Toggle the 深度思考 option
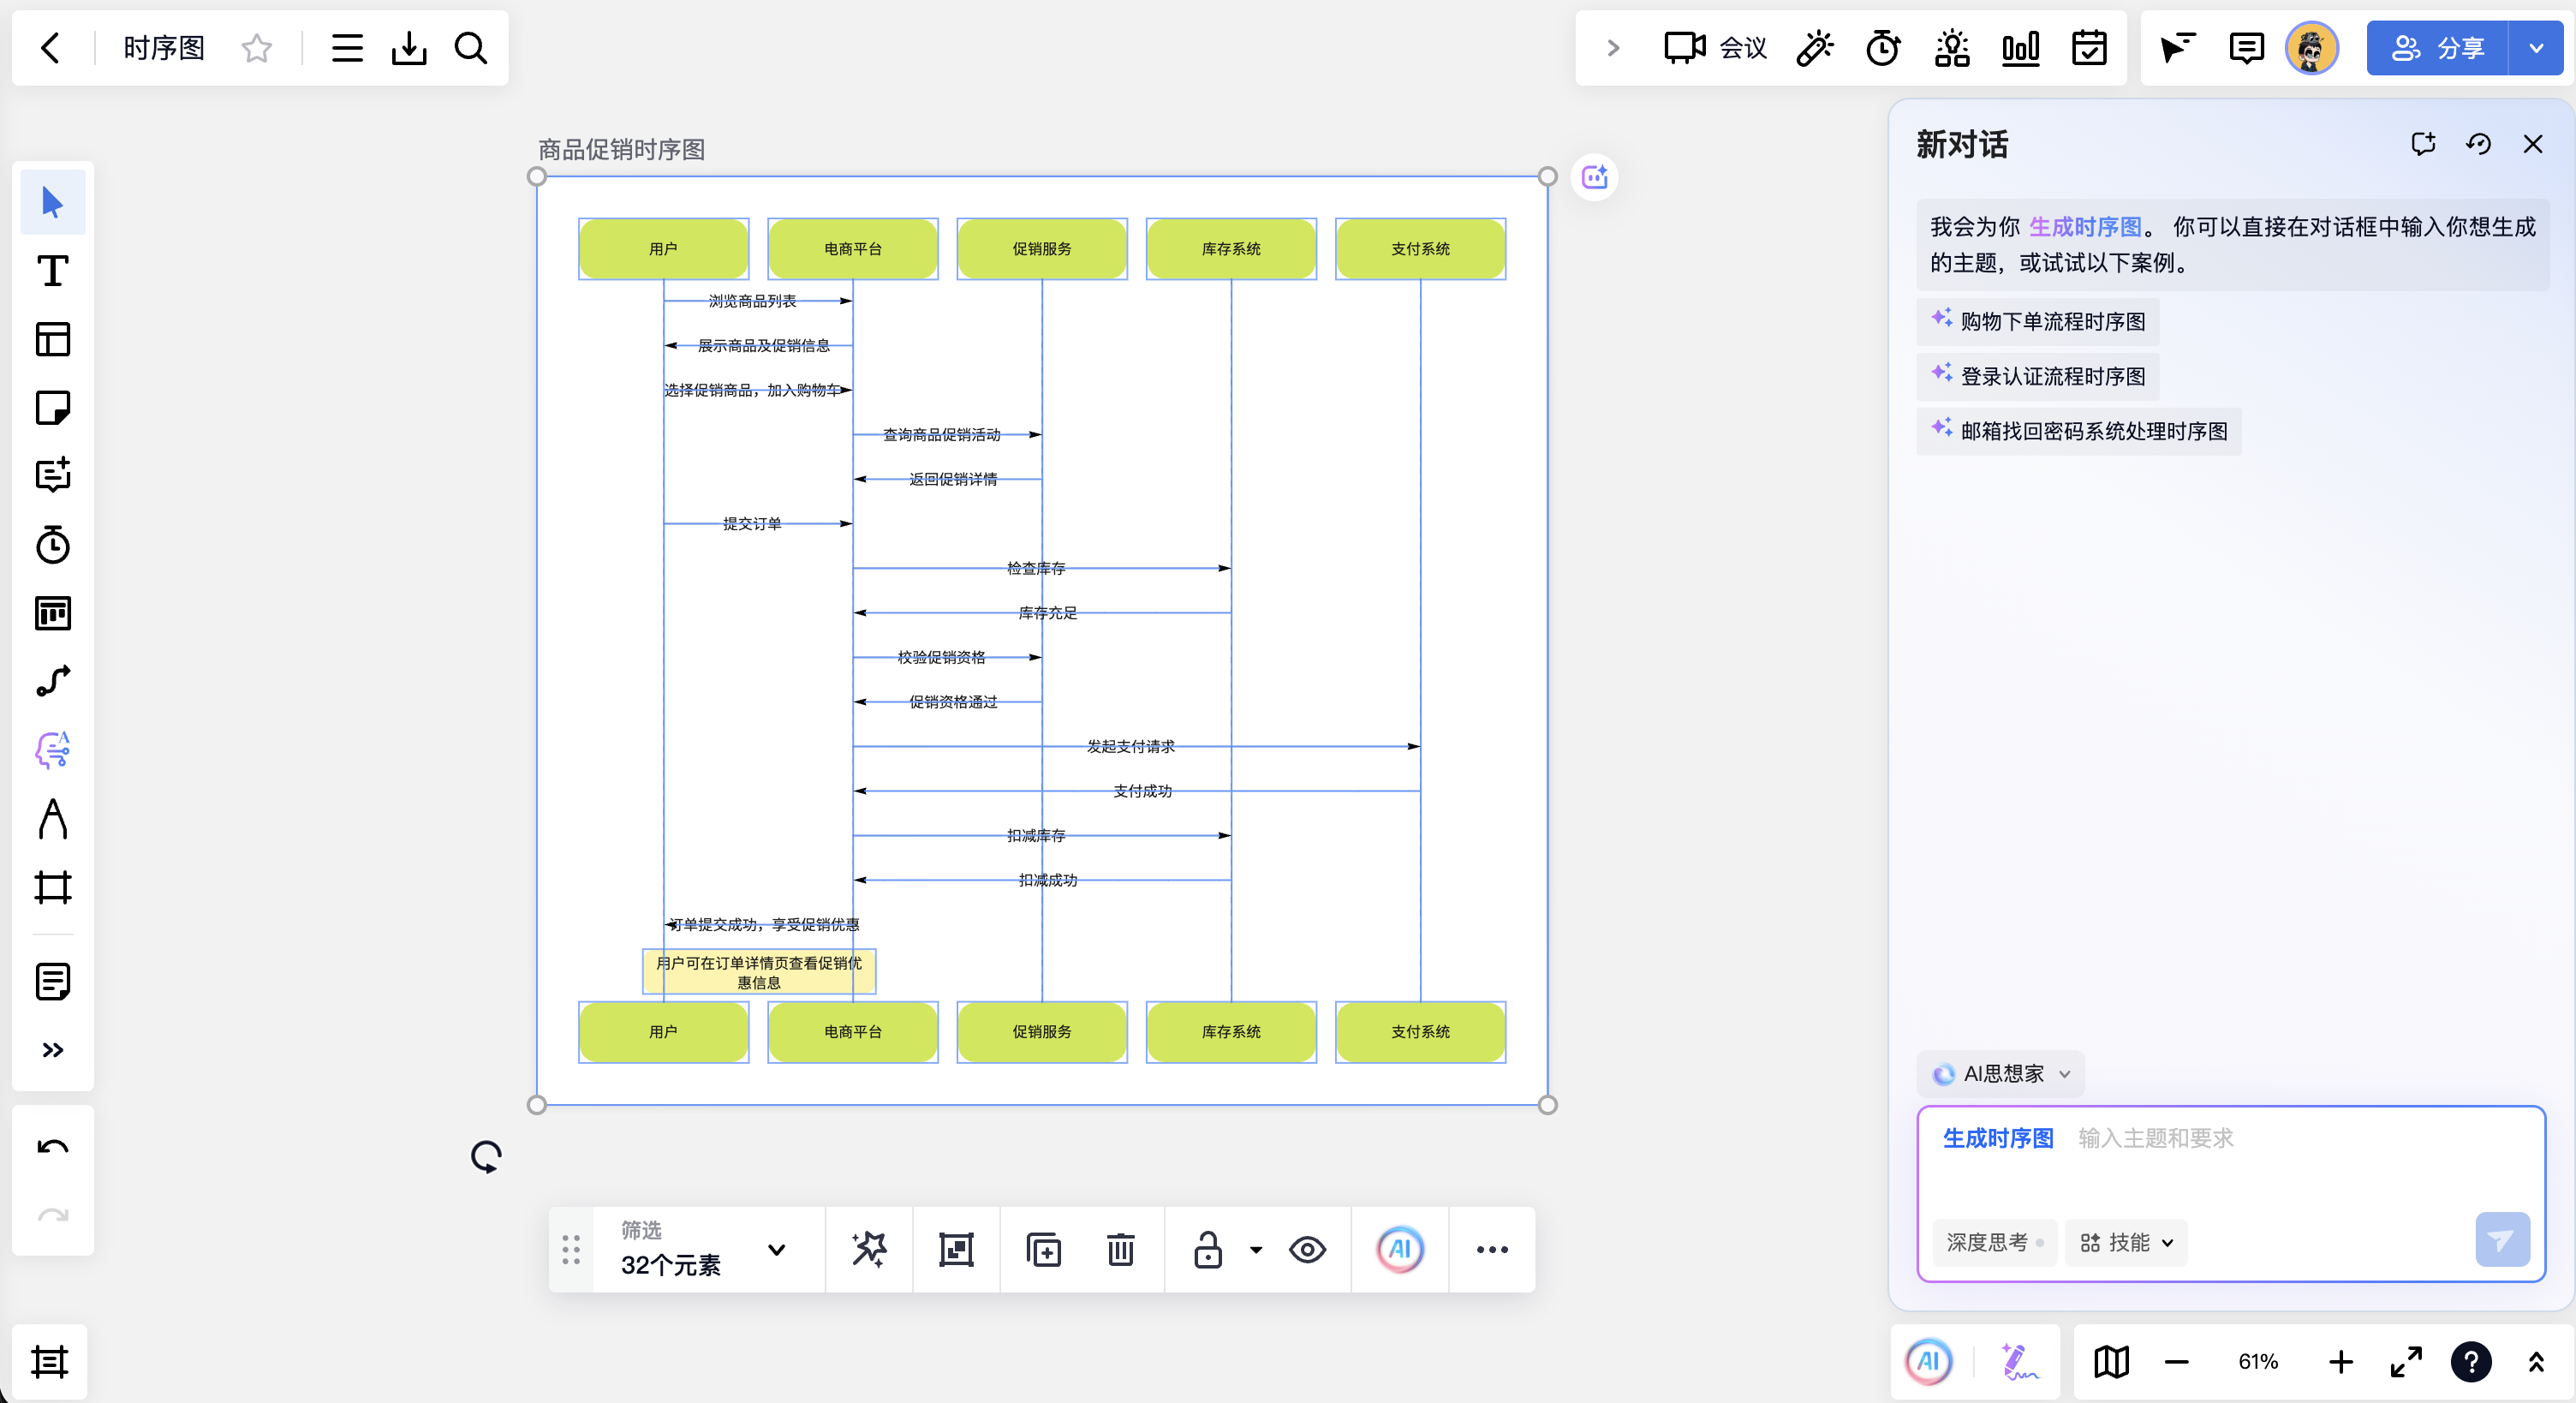This screenshot has height=1403, width=2576. tap(1994, 1243)
